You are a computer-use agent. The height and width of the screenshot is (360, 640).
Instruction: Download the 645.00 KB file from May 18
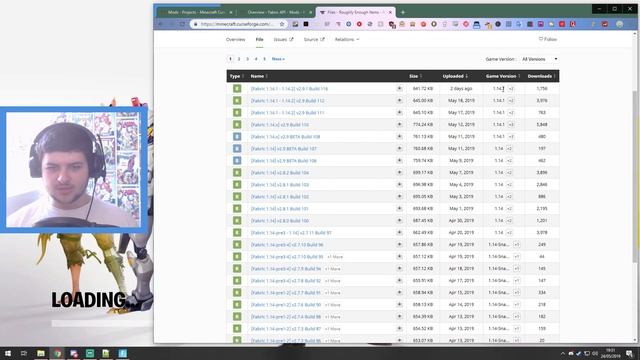coord(399,100)
